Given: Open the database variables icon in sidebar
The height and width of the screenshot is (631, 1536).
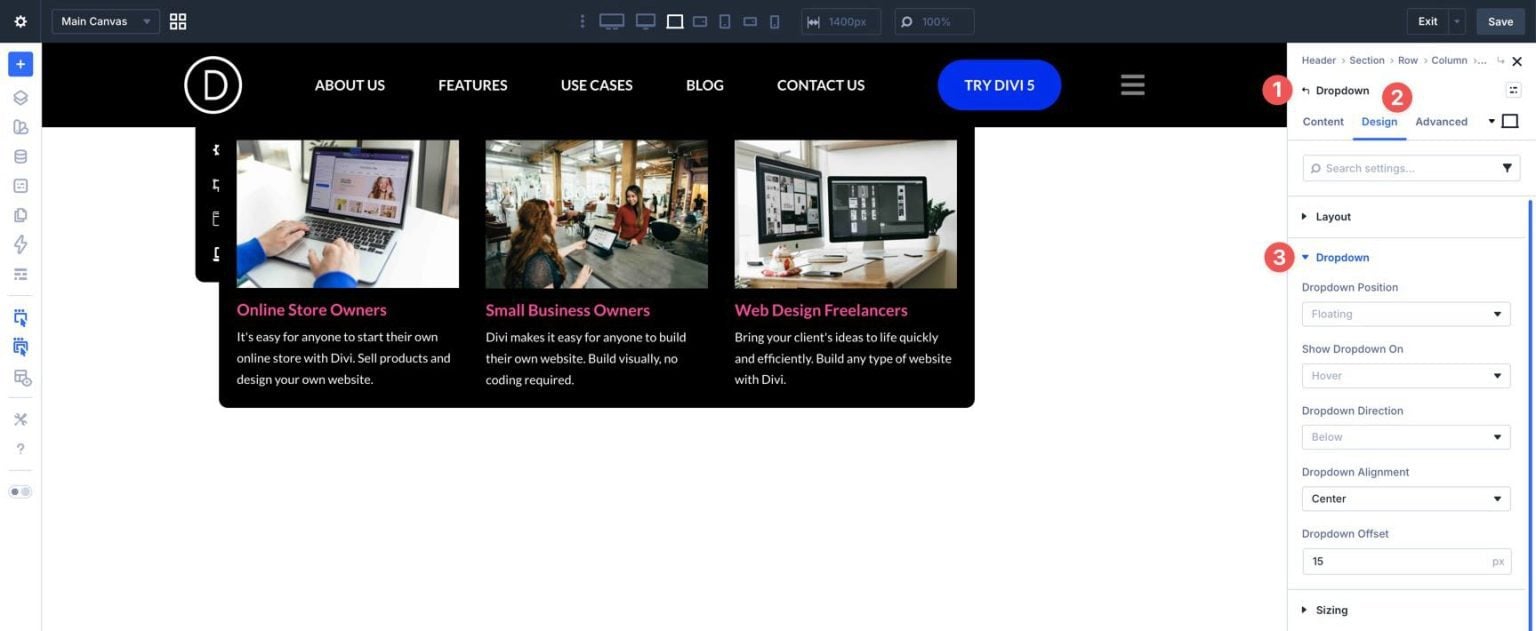Looking at the screenshot, I should click(x=20, y=157).
